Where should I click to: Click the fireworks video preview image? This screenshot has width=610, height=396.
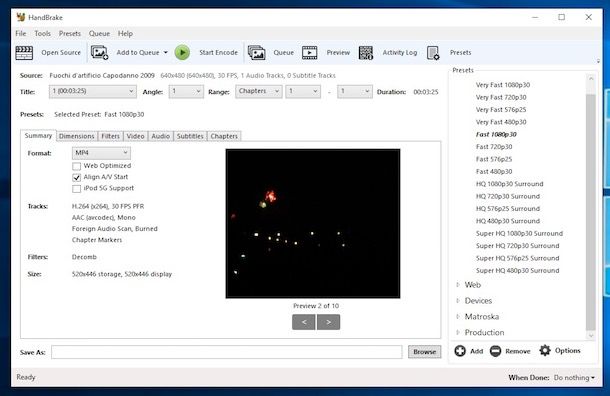313,224
